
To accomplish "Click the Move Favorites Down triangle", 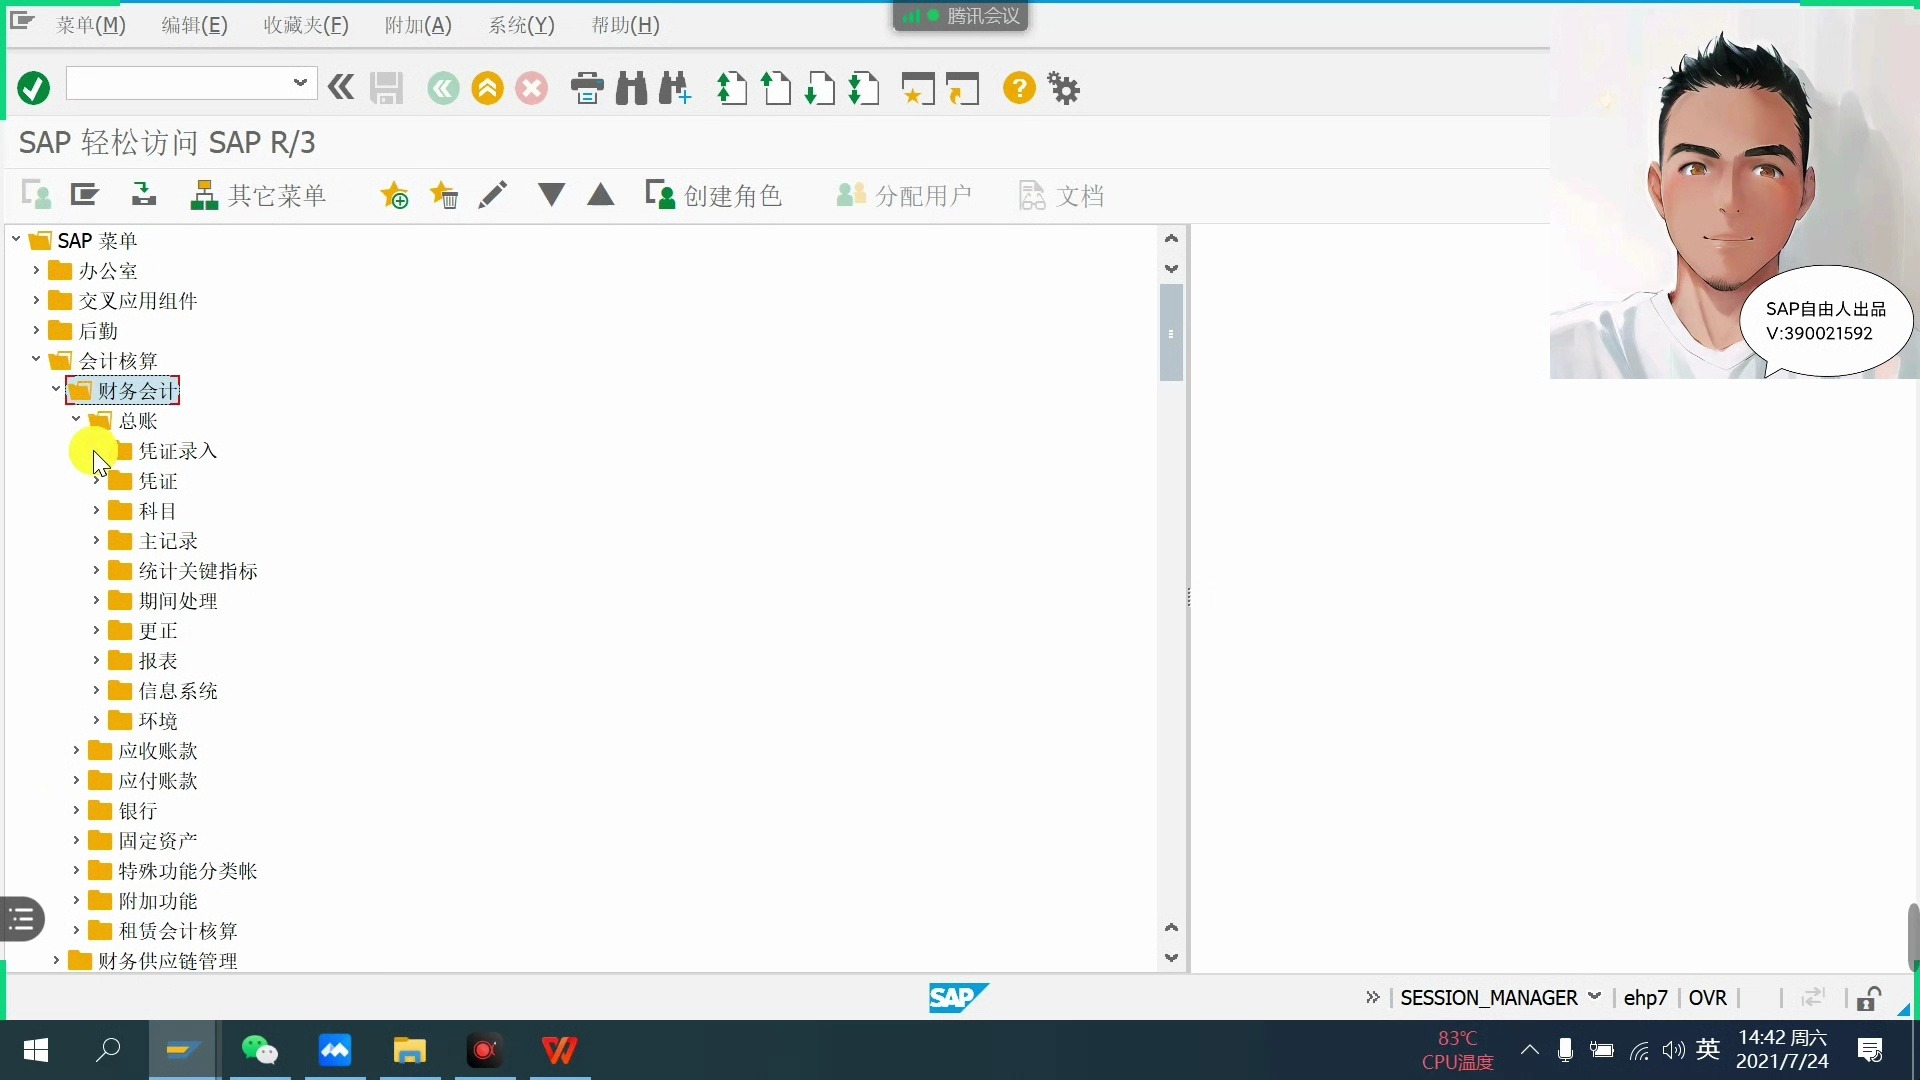I will [x=551, y=194].
